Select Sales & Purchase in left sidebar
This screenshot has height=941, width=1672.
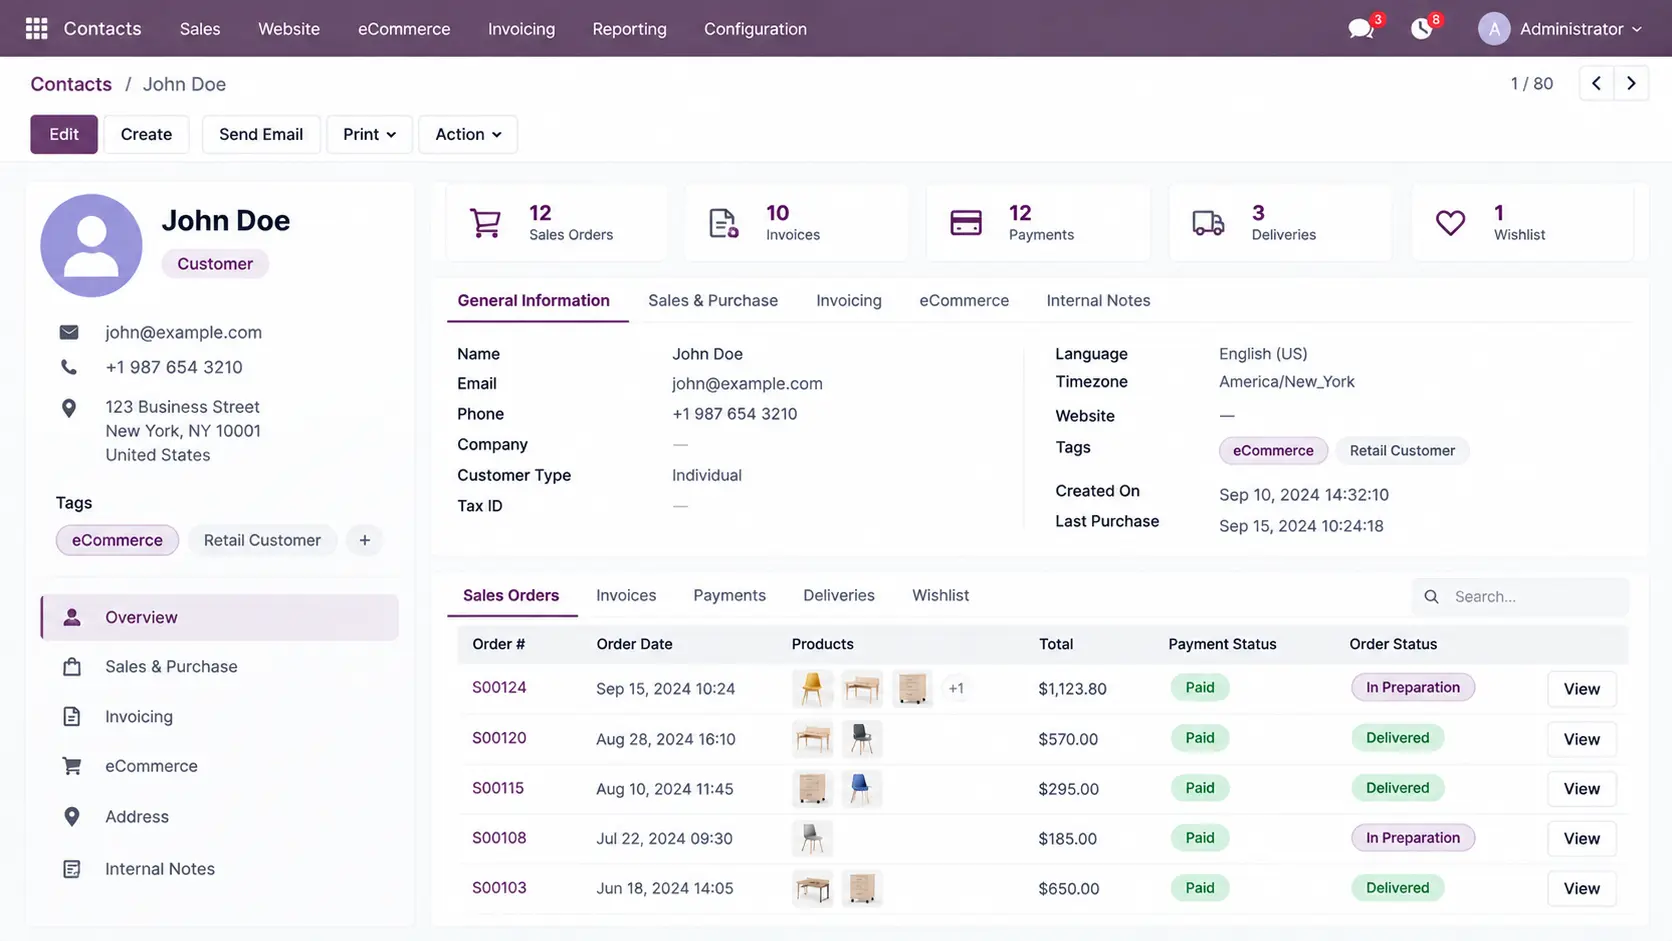220,667
